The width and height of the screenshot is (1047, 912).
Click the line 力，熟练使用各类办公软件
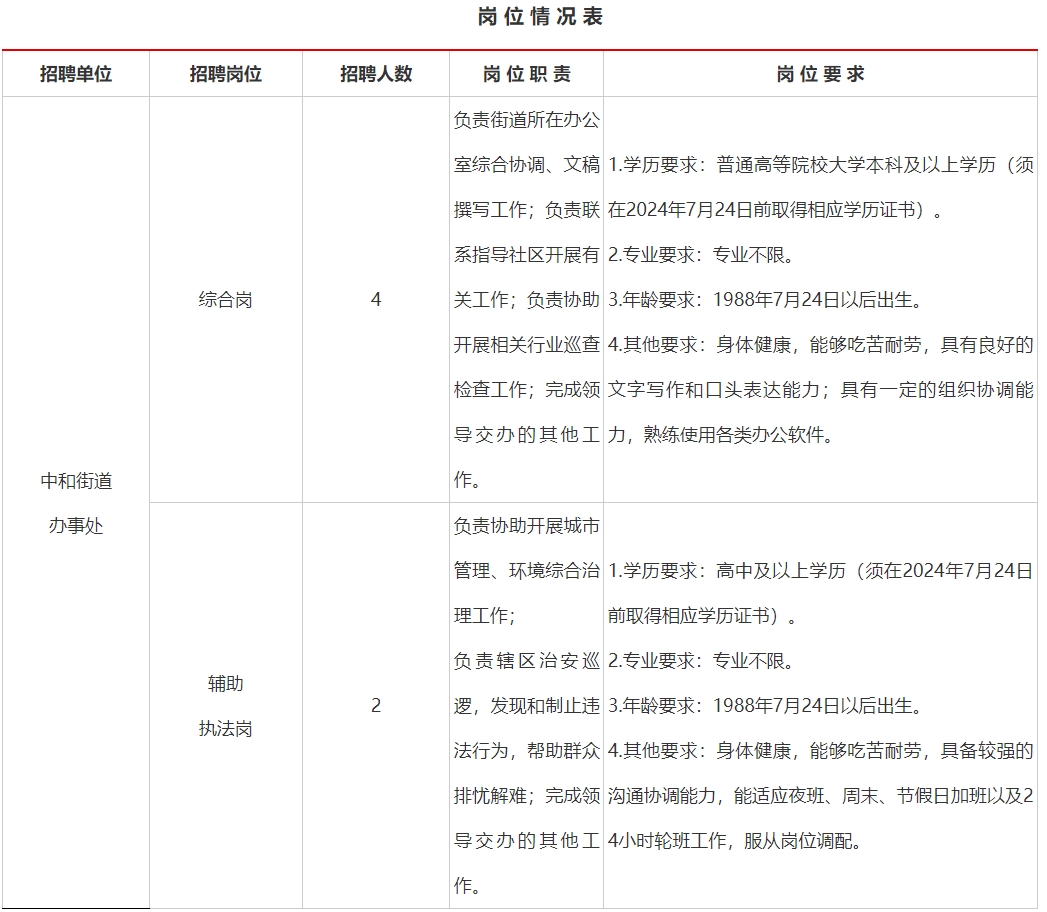[x=720, y=435]
